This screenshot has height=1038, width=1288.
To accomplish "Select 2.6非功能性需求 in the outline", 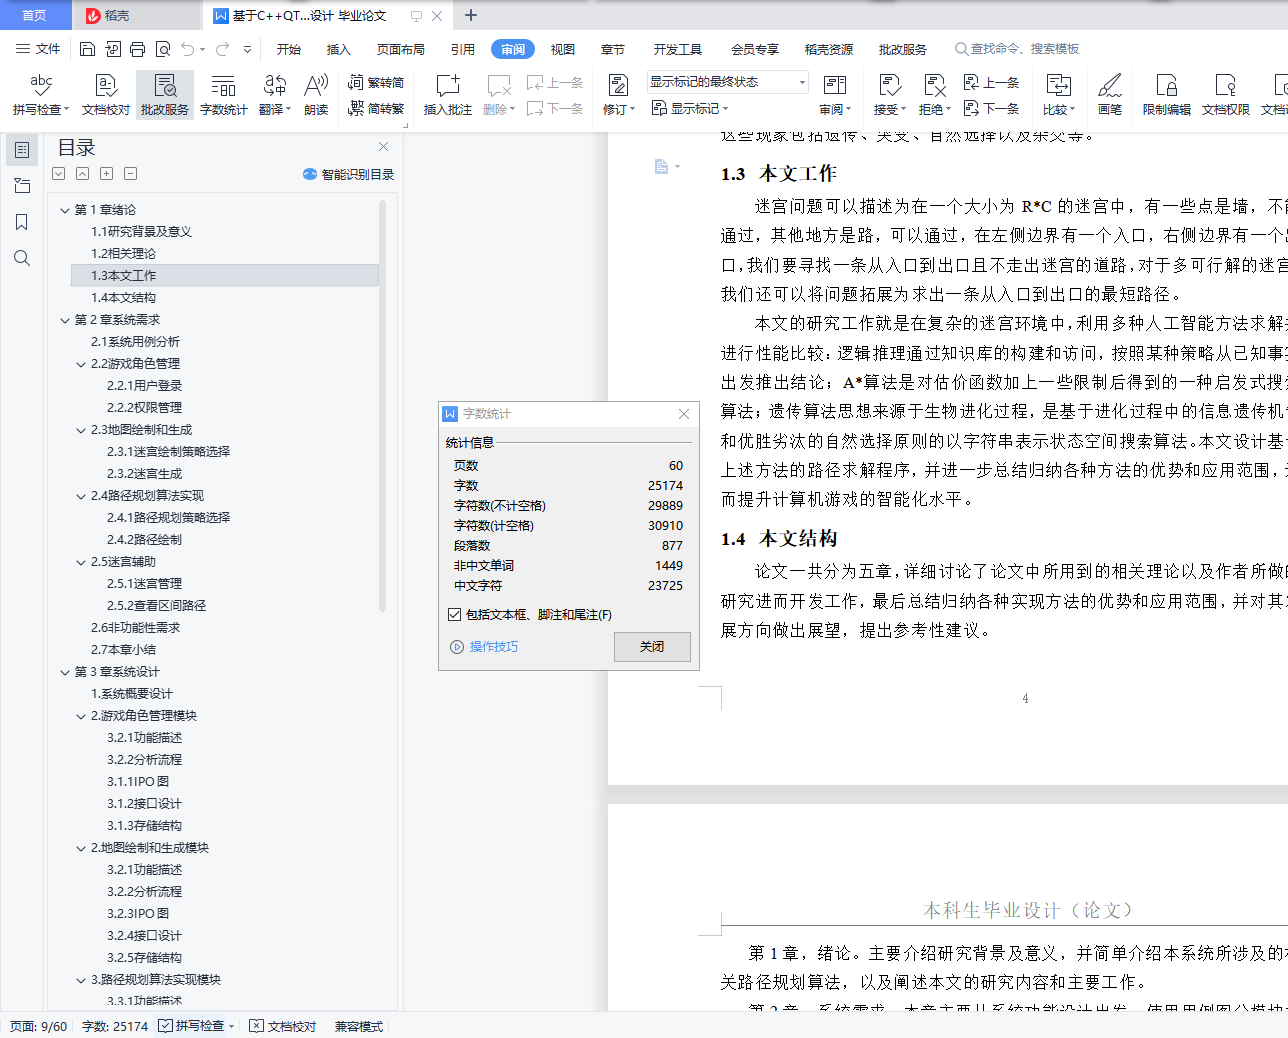I will tap(136, 628).
